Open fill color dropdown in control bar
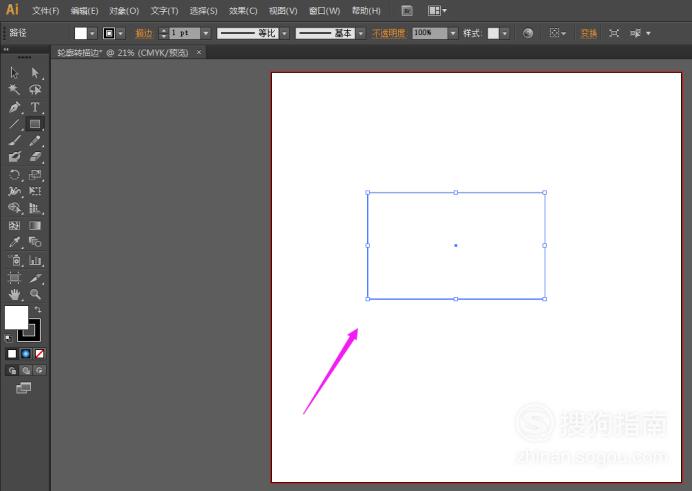The image size is (692, 491). click(92, 33)
